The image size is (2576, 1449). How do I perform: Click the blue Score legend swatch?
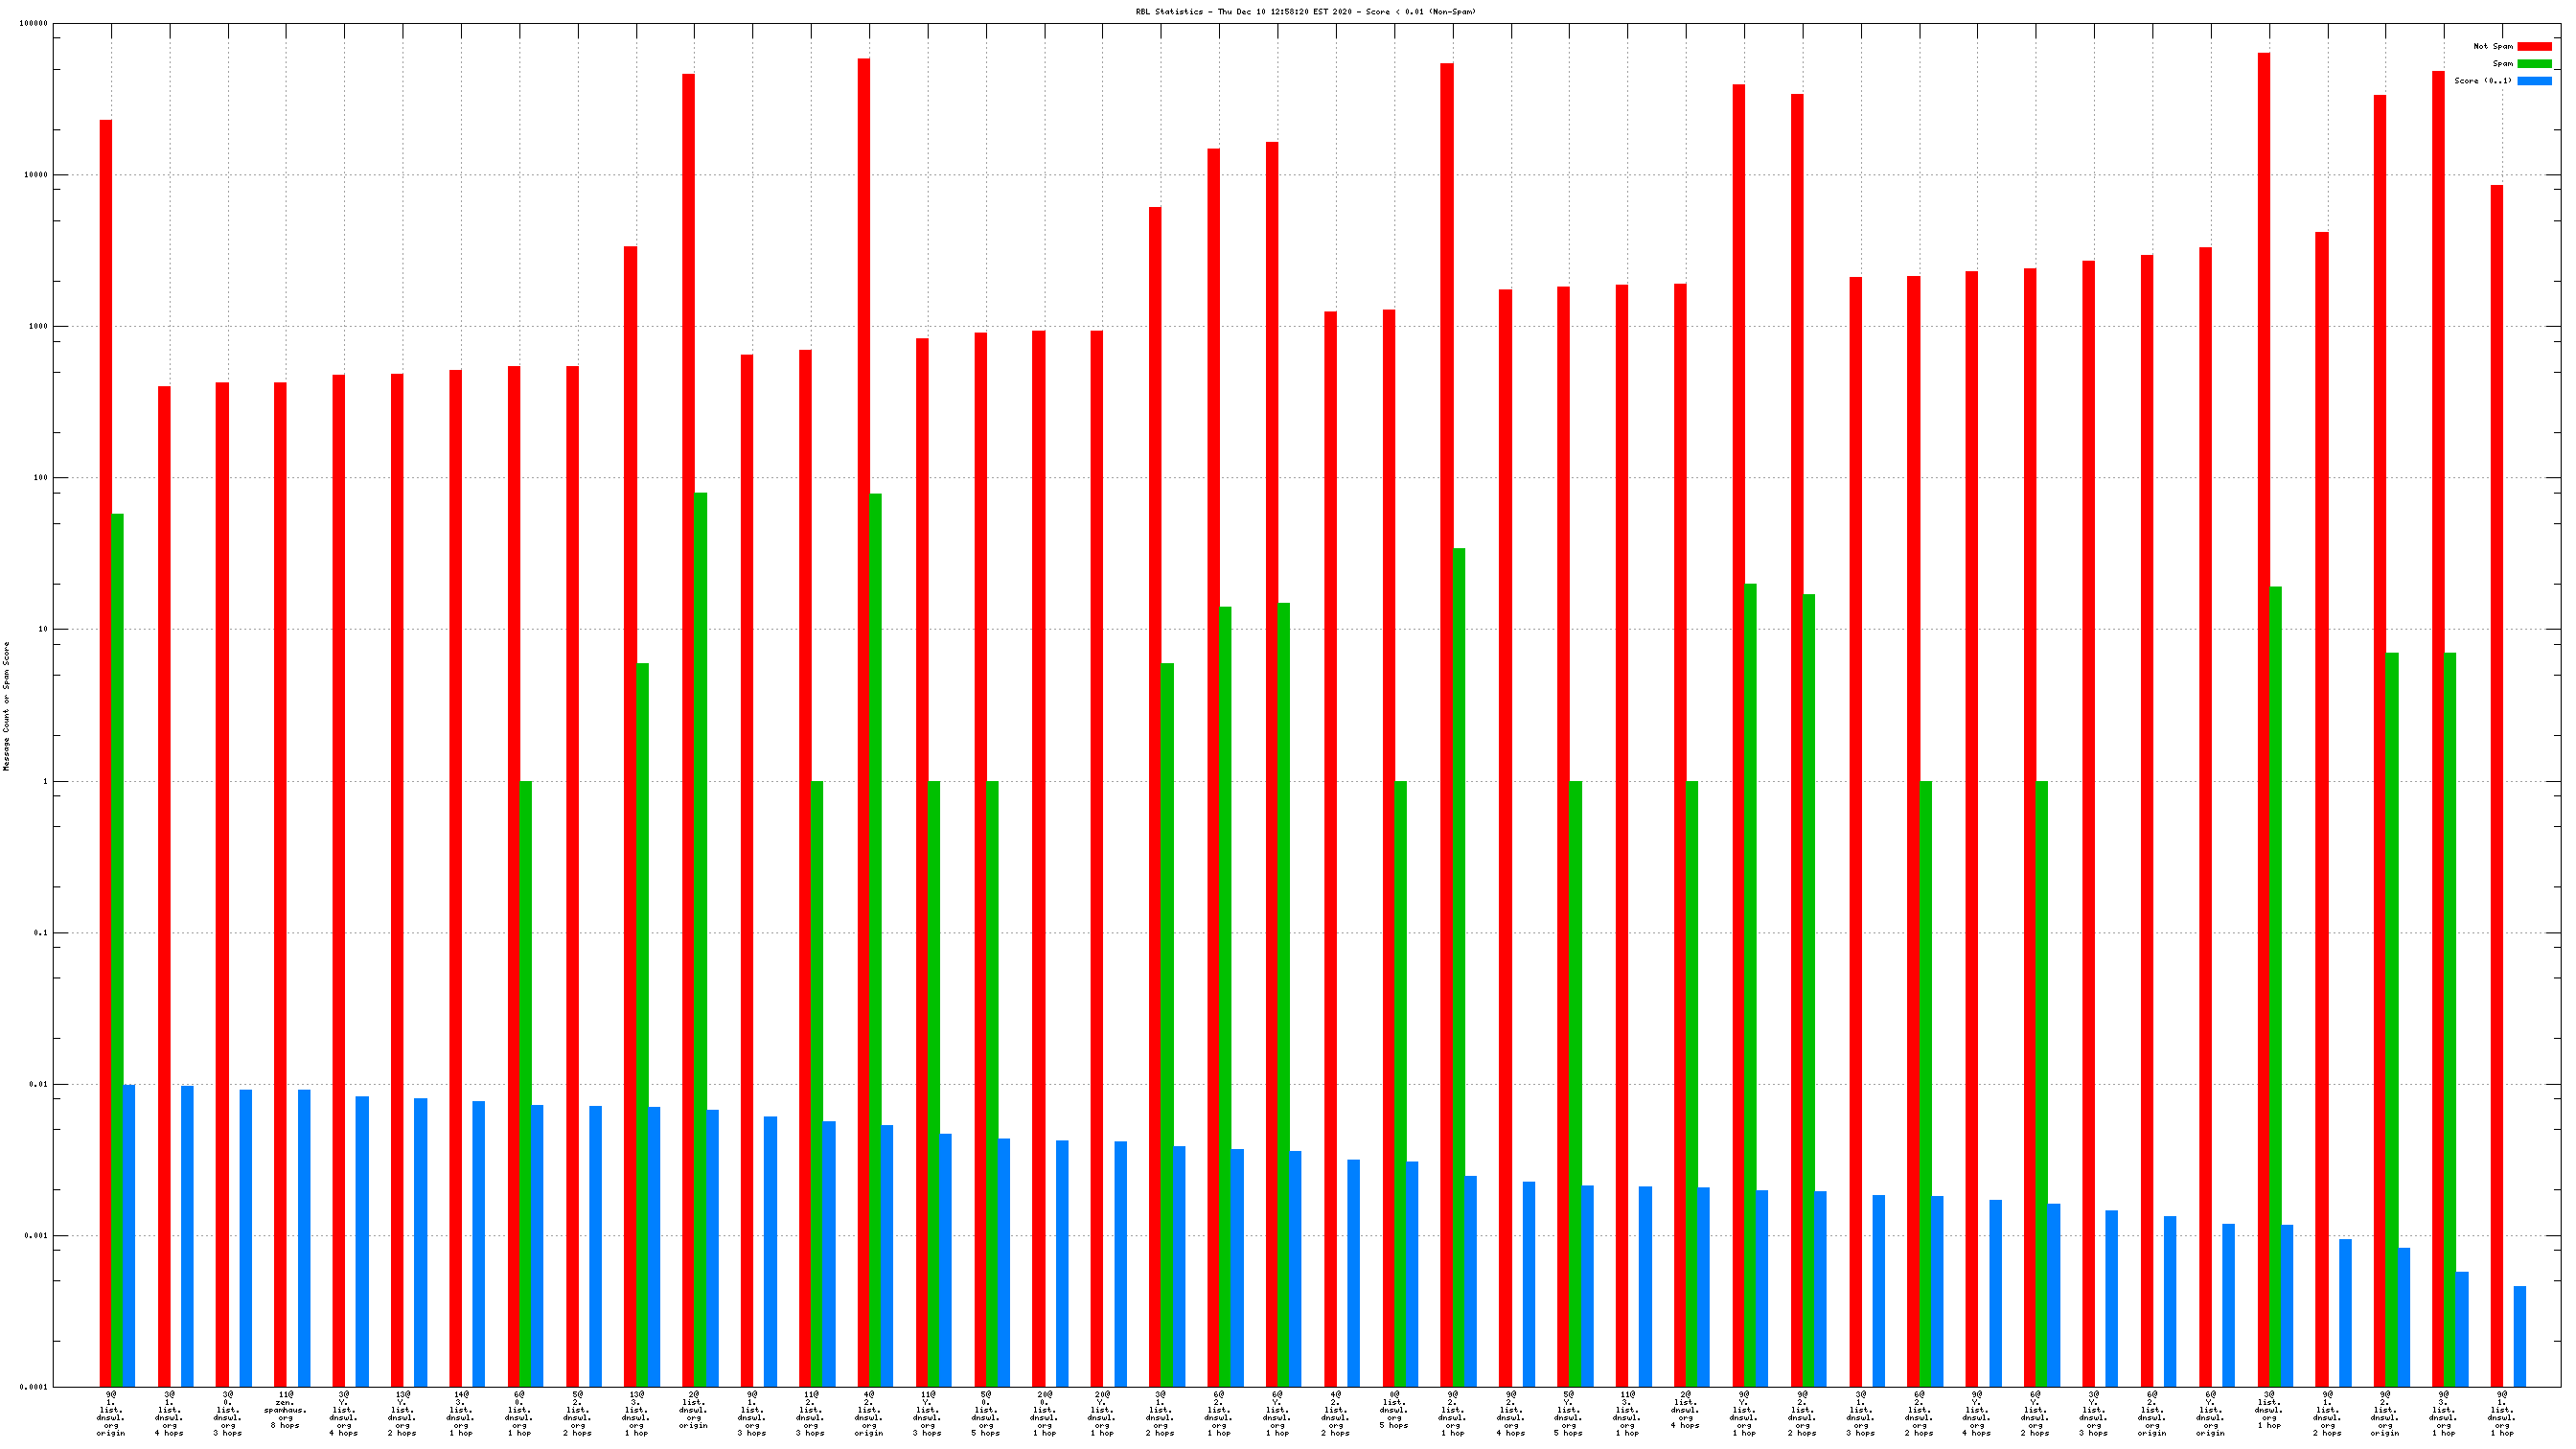click(x=2533, y=81)
